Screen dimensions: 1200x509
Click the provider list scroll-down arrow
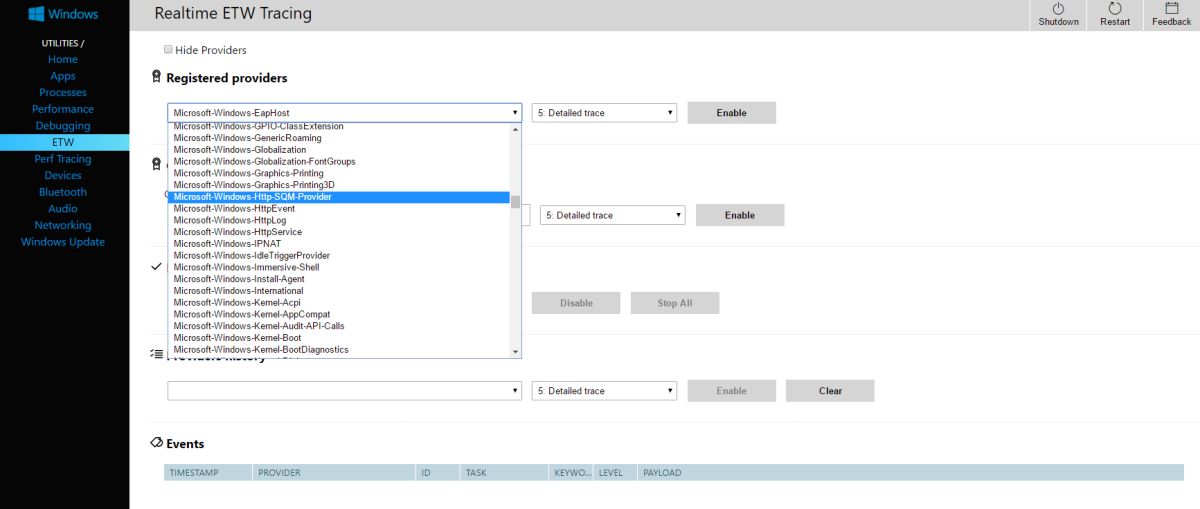[516, 352]
